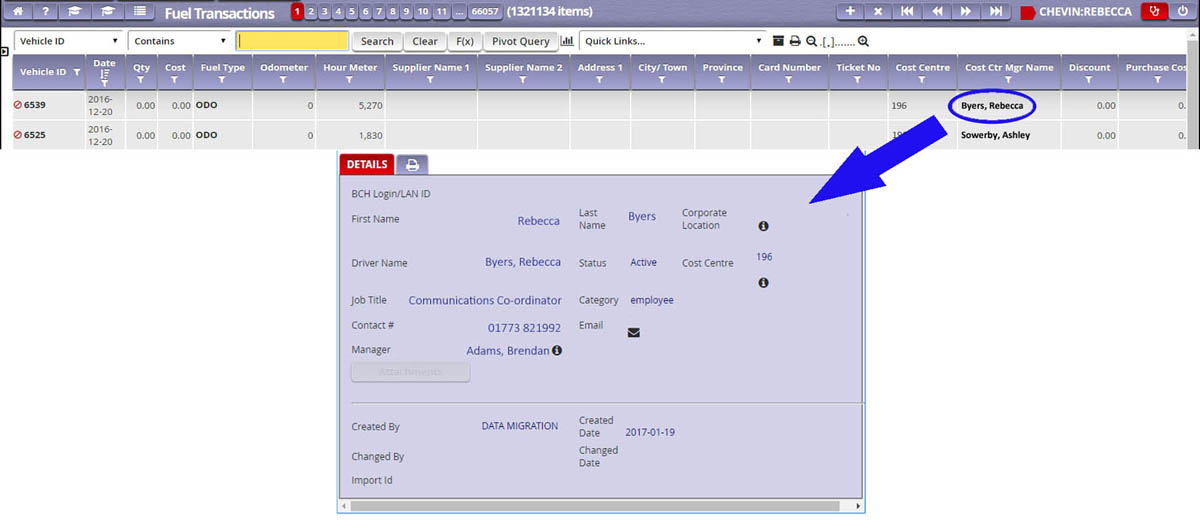Click the Email envelope icon

[633, 333]
